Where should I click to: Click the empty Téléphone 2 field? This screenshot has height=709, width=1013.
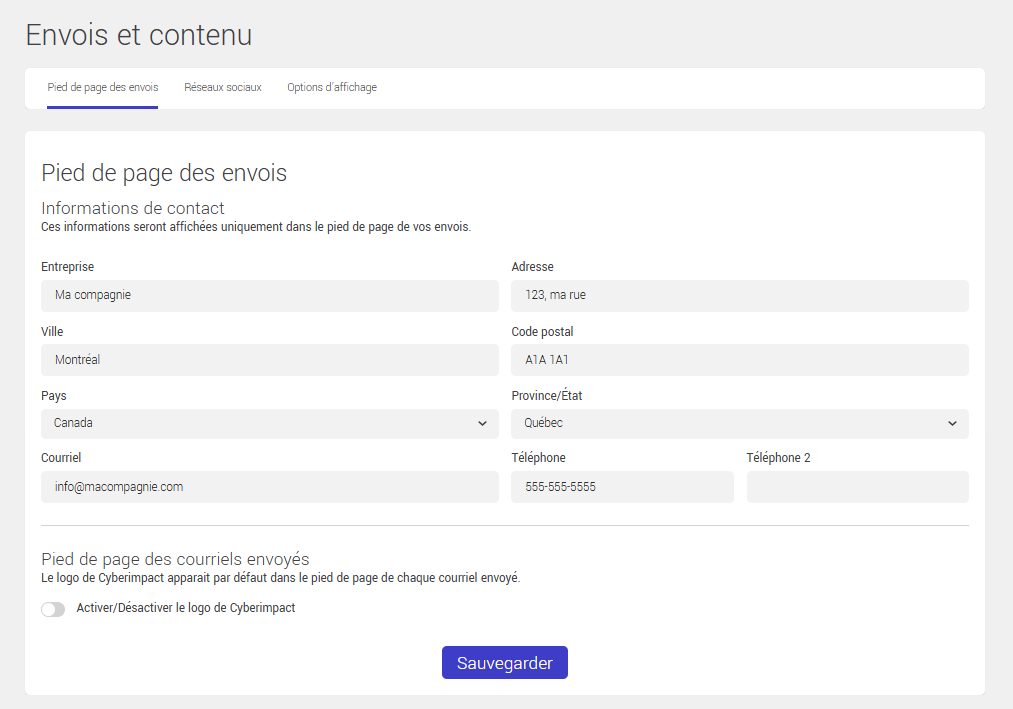[857, 486]
